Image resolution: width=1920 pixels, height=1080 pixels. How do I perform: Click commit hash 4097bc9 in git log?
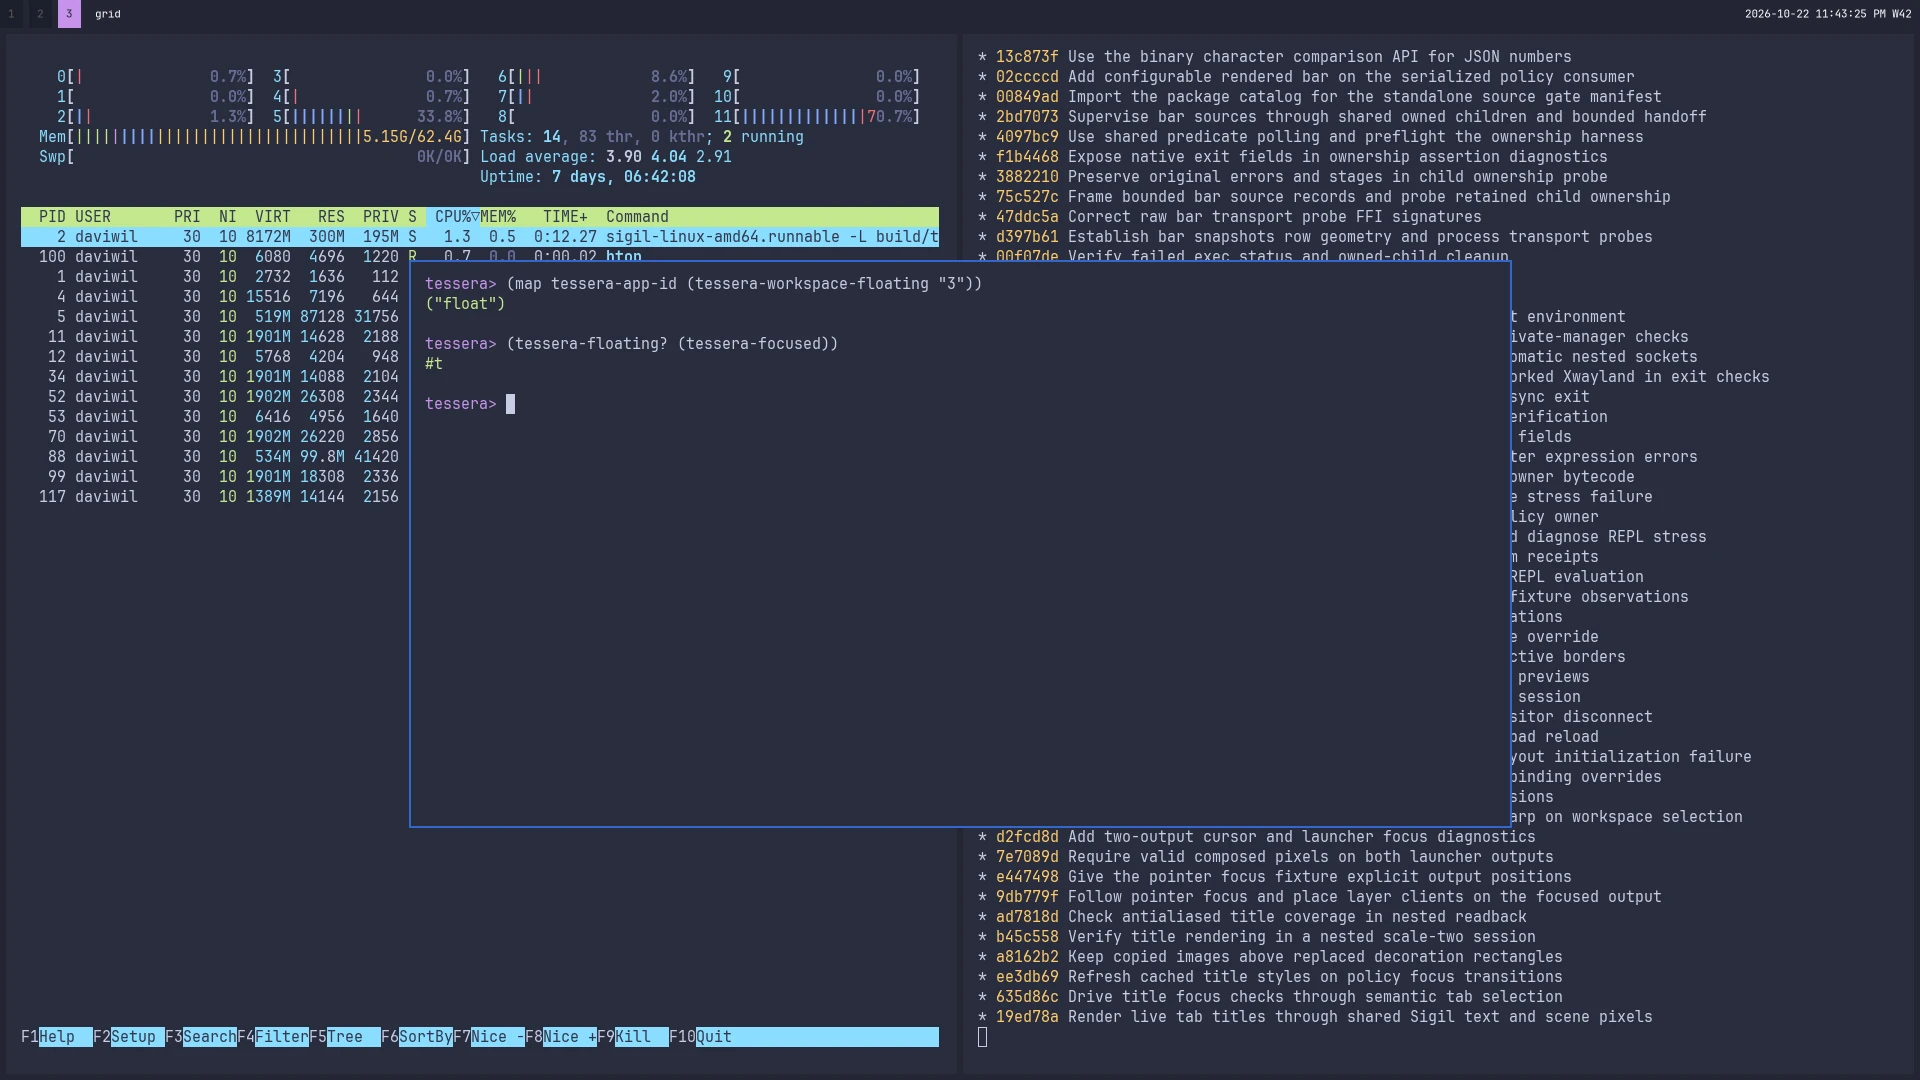[x=1027, y=137]
